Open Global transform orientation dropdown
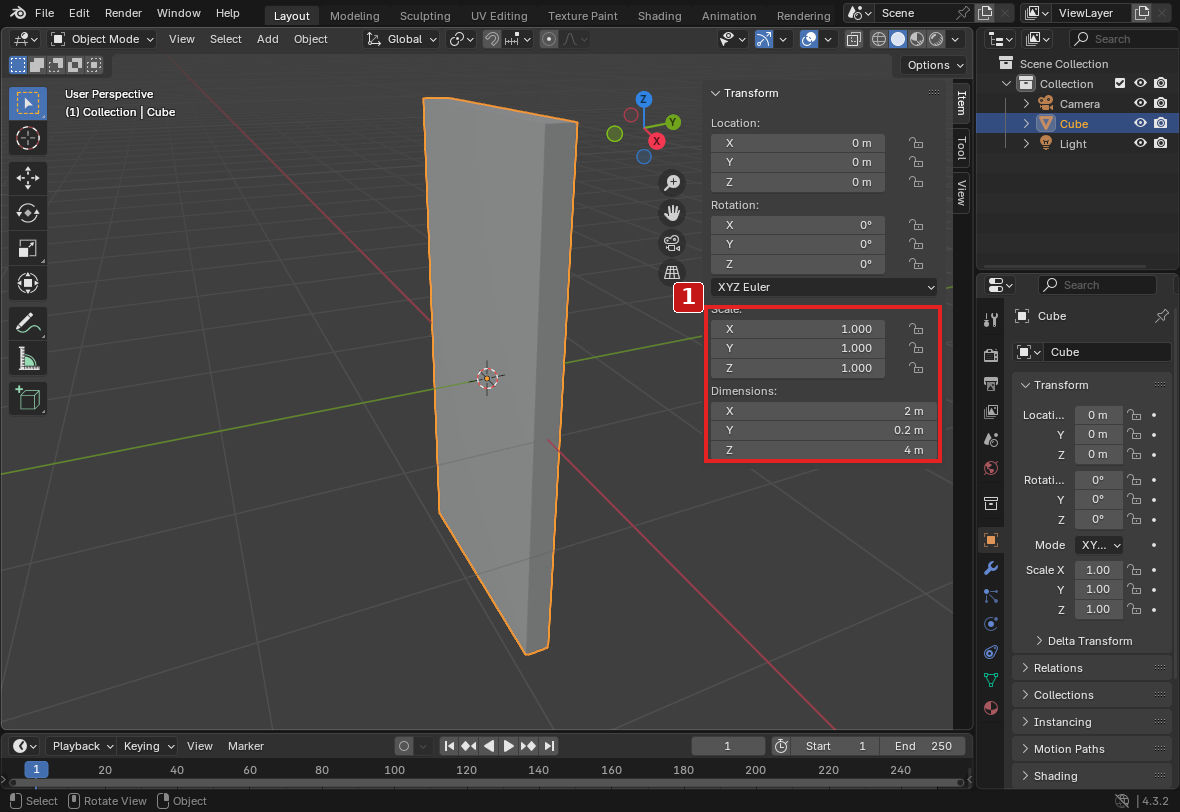The image size is (1180, 812). 401,39
